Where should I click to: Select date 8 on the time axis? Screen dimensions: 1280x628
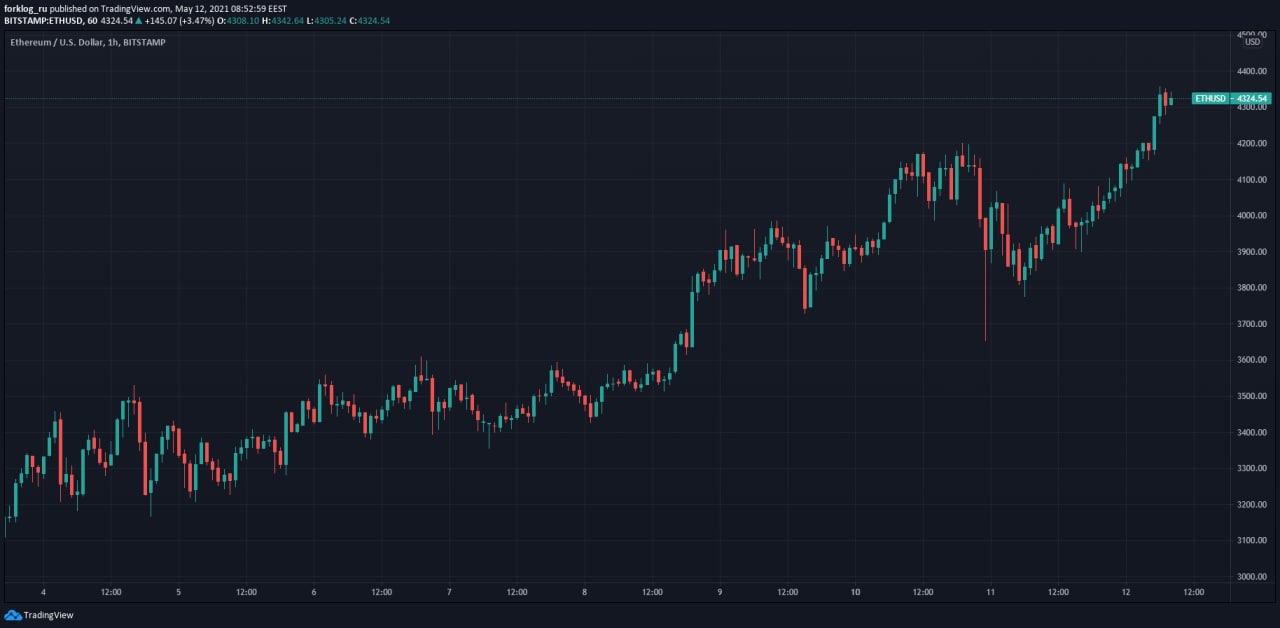585,592
